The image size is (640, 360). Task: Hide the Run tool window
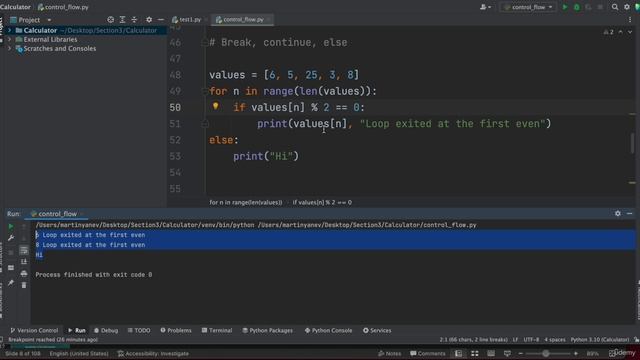click(x=629, y=213)
